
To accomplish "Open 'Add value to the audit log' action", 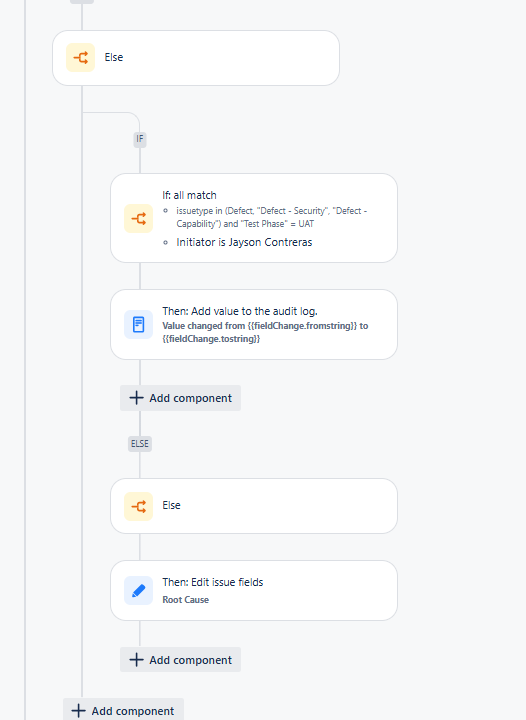I will [254, 325].
